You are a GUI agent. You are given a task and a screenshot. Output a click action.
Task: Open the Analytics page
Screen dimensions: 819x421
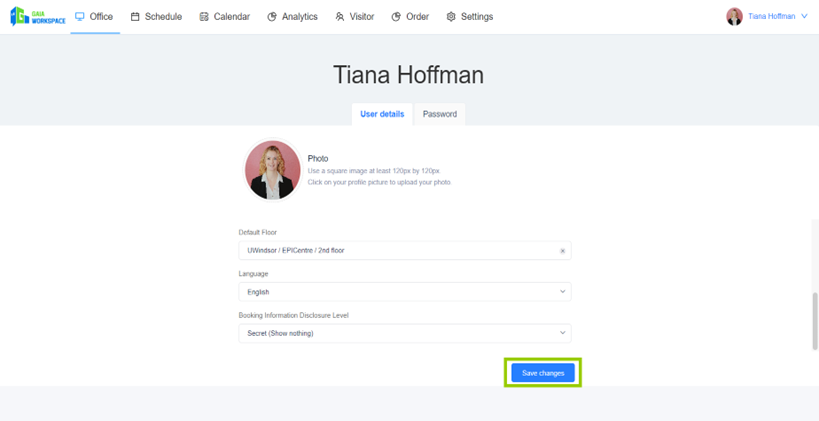click(292, 17)
